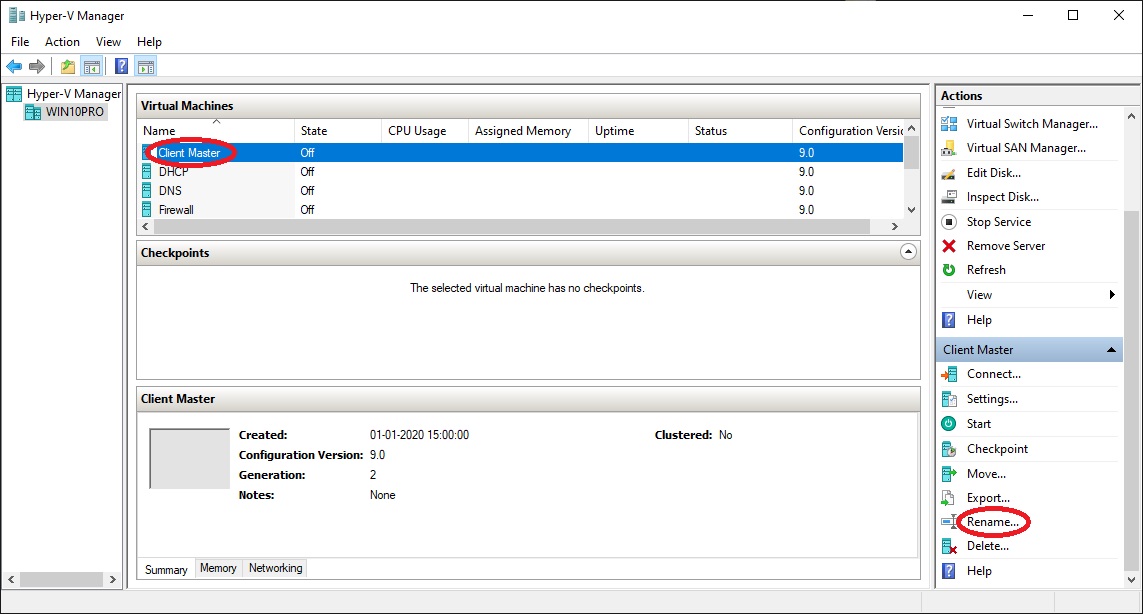The image size is (1143, 614).
Task: Click the Settings icon in Actions
Action: [x=949, y=399]
